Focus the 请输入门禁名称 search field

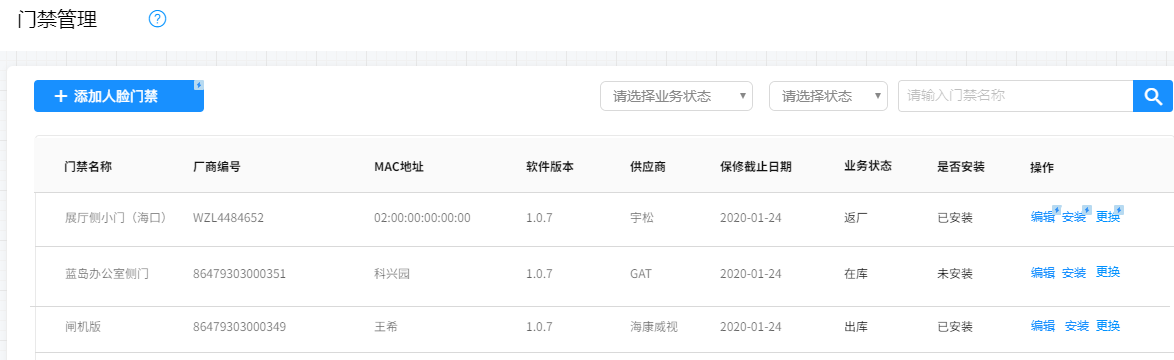pyautogui.click(x=1016, y=96)
